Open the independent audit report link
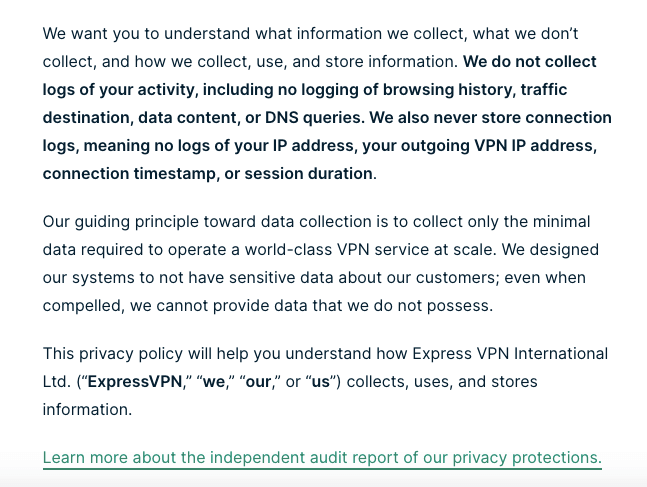The image size is (647, 487). coord(322,458)
